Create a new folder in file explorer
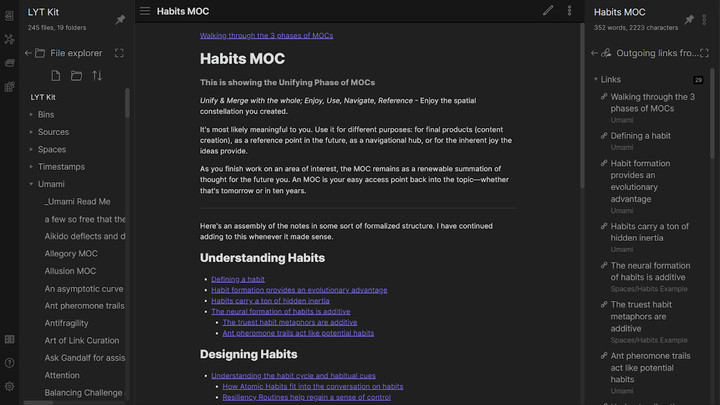Image resolution: width=720 pixels, height=405 pixels. [x=77, y=76]
